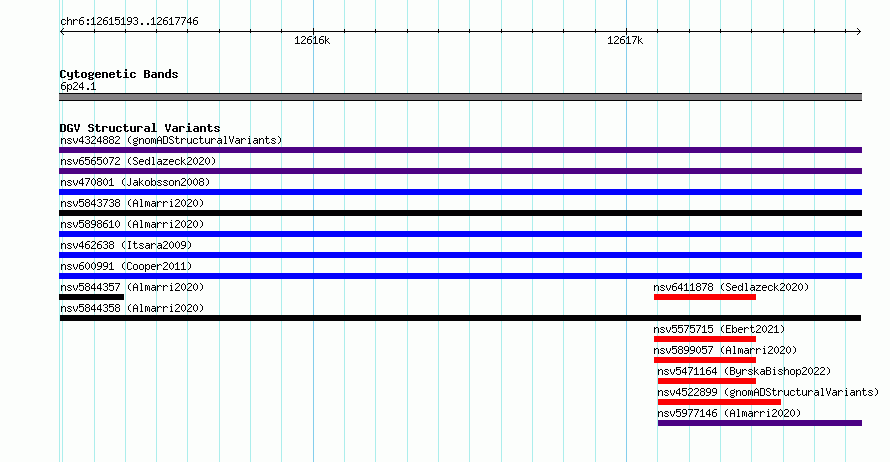Open nsv5575715 (Ebert2021) label
The height and width of the screenshot is (462, 890).
click(719, 329)
